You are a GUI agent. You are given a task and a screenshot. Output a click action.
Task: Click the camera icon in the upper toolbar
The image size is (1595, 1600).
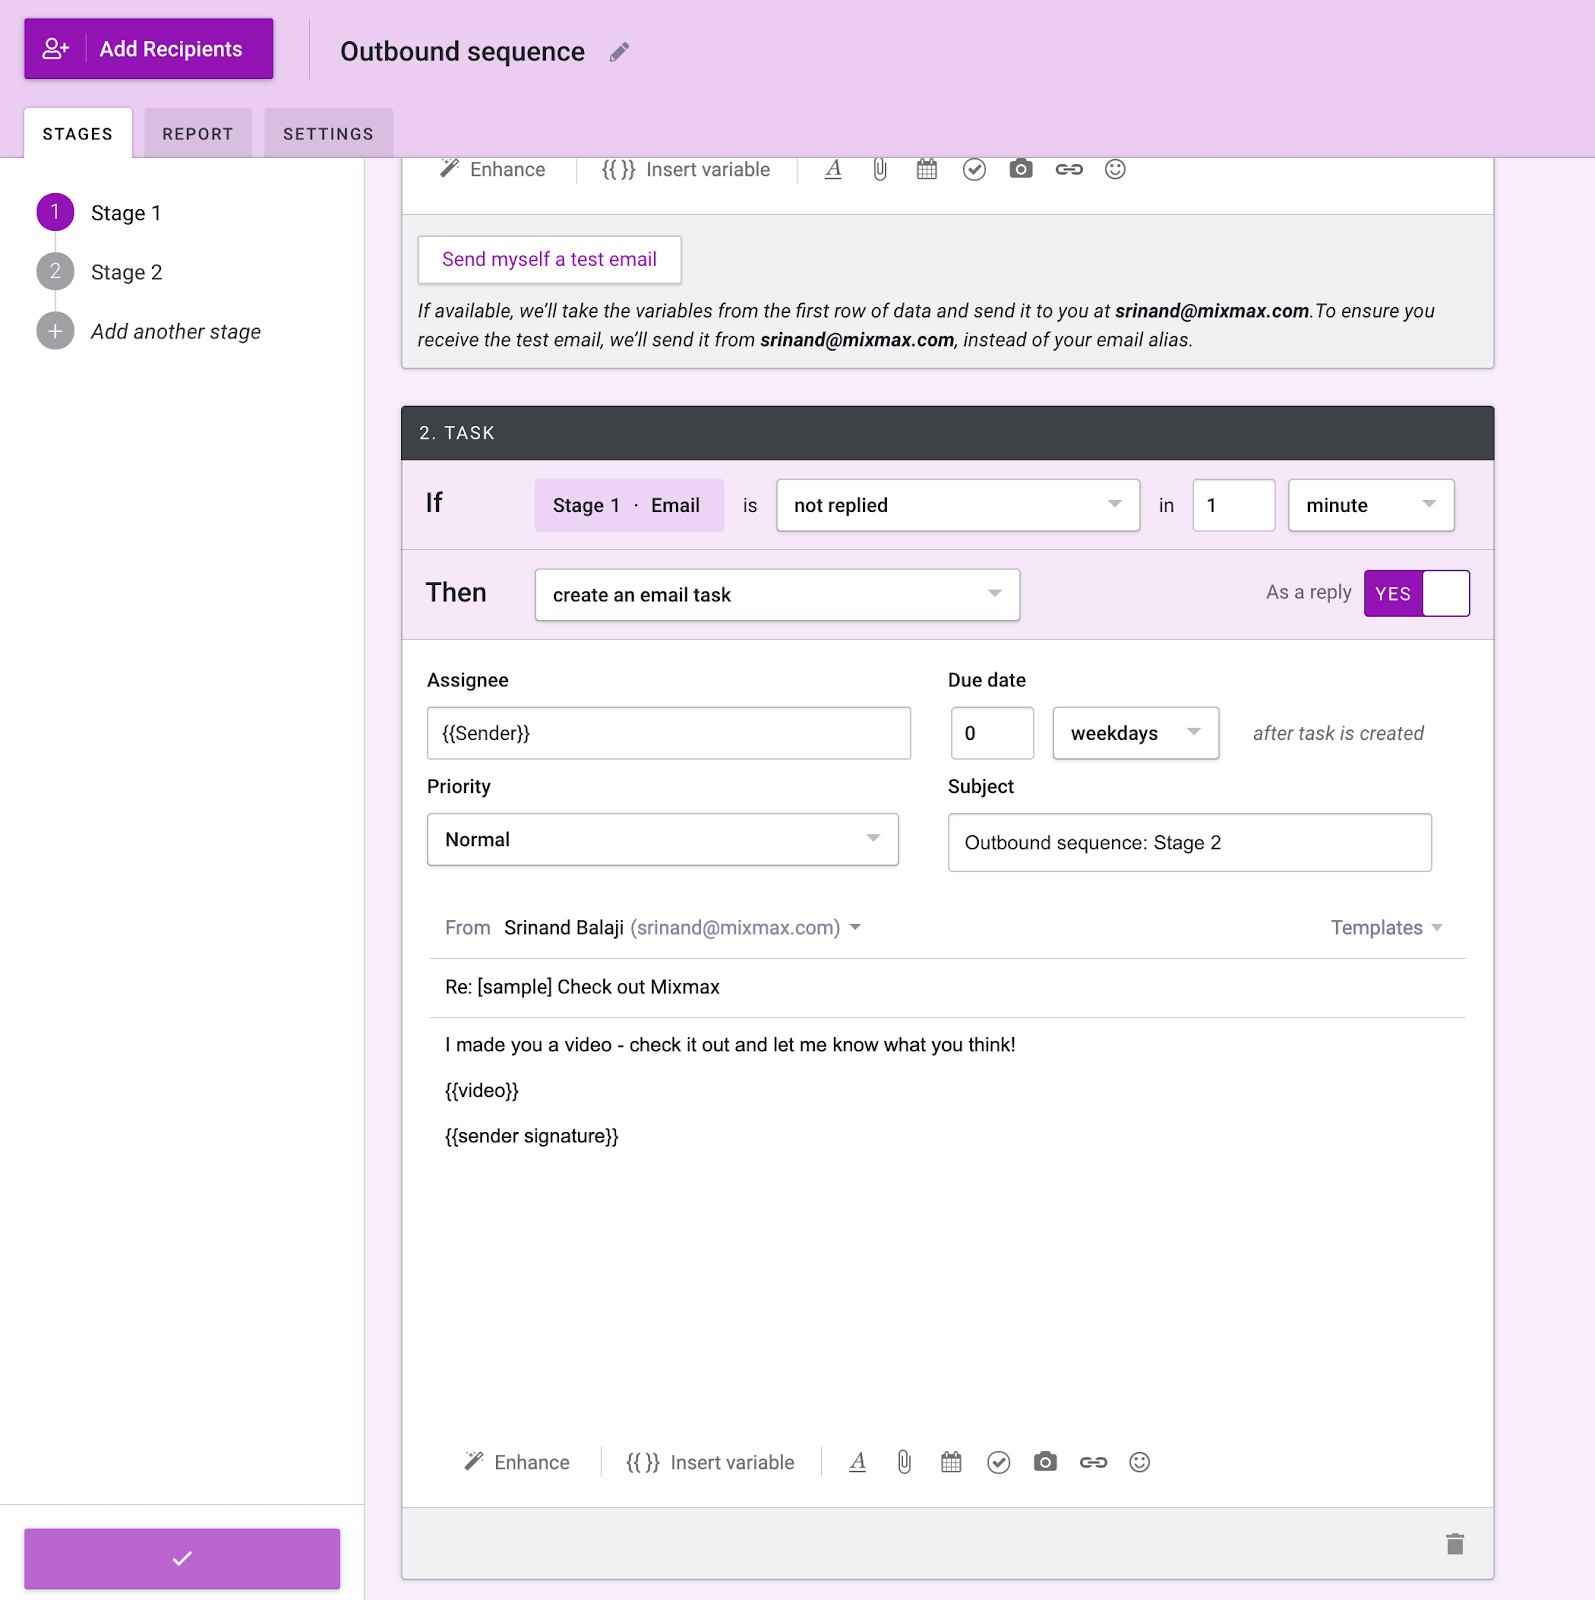coord(1021,169)
